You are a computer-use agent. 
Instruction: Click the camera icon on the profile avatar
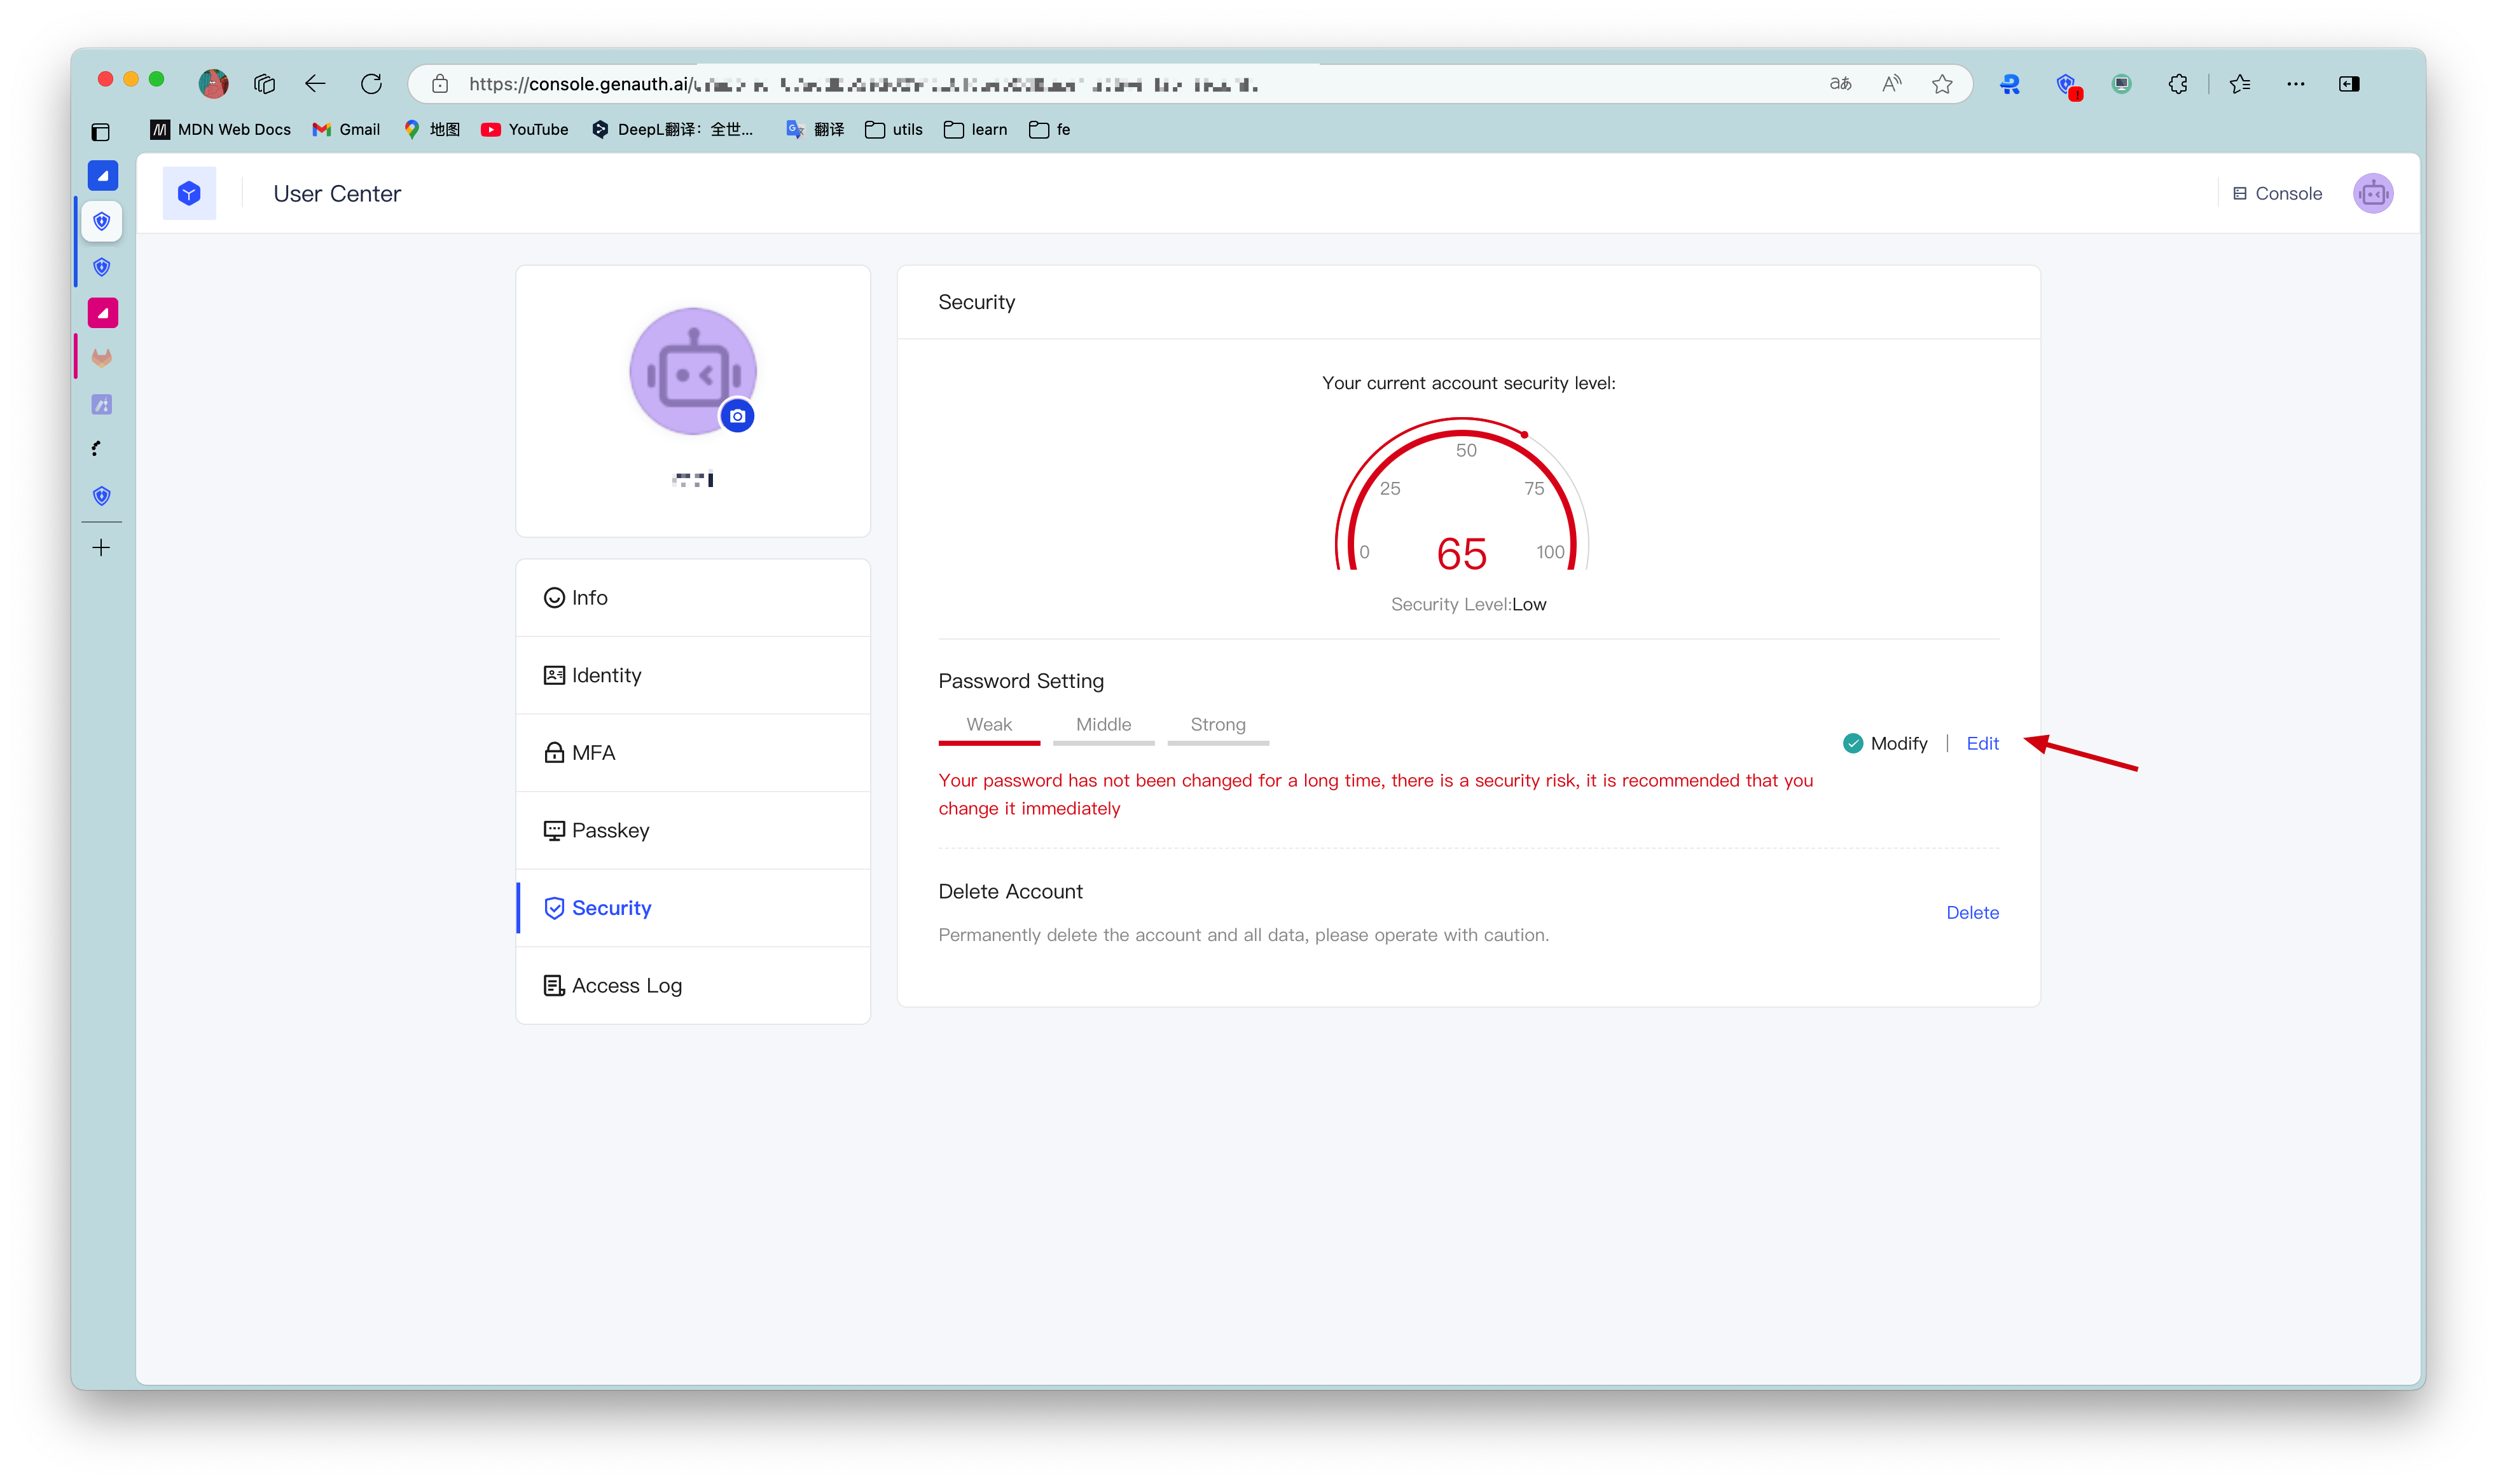(737, 415)
